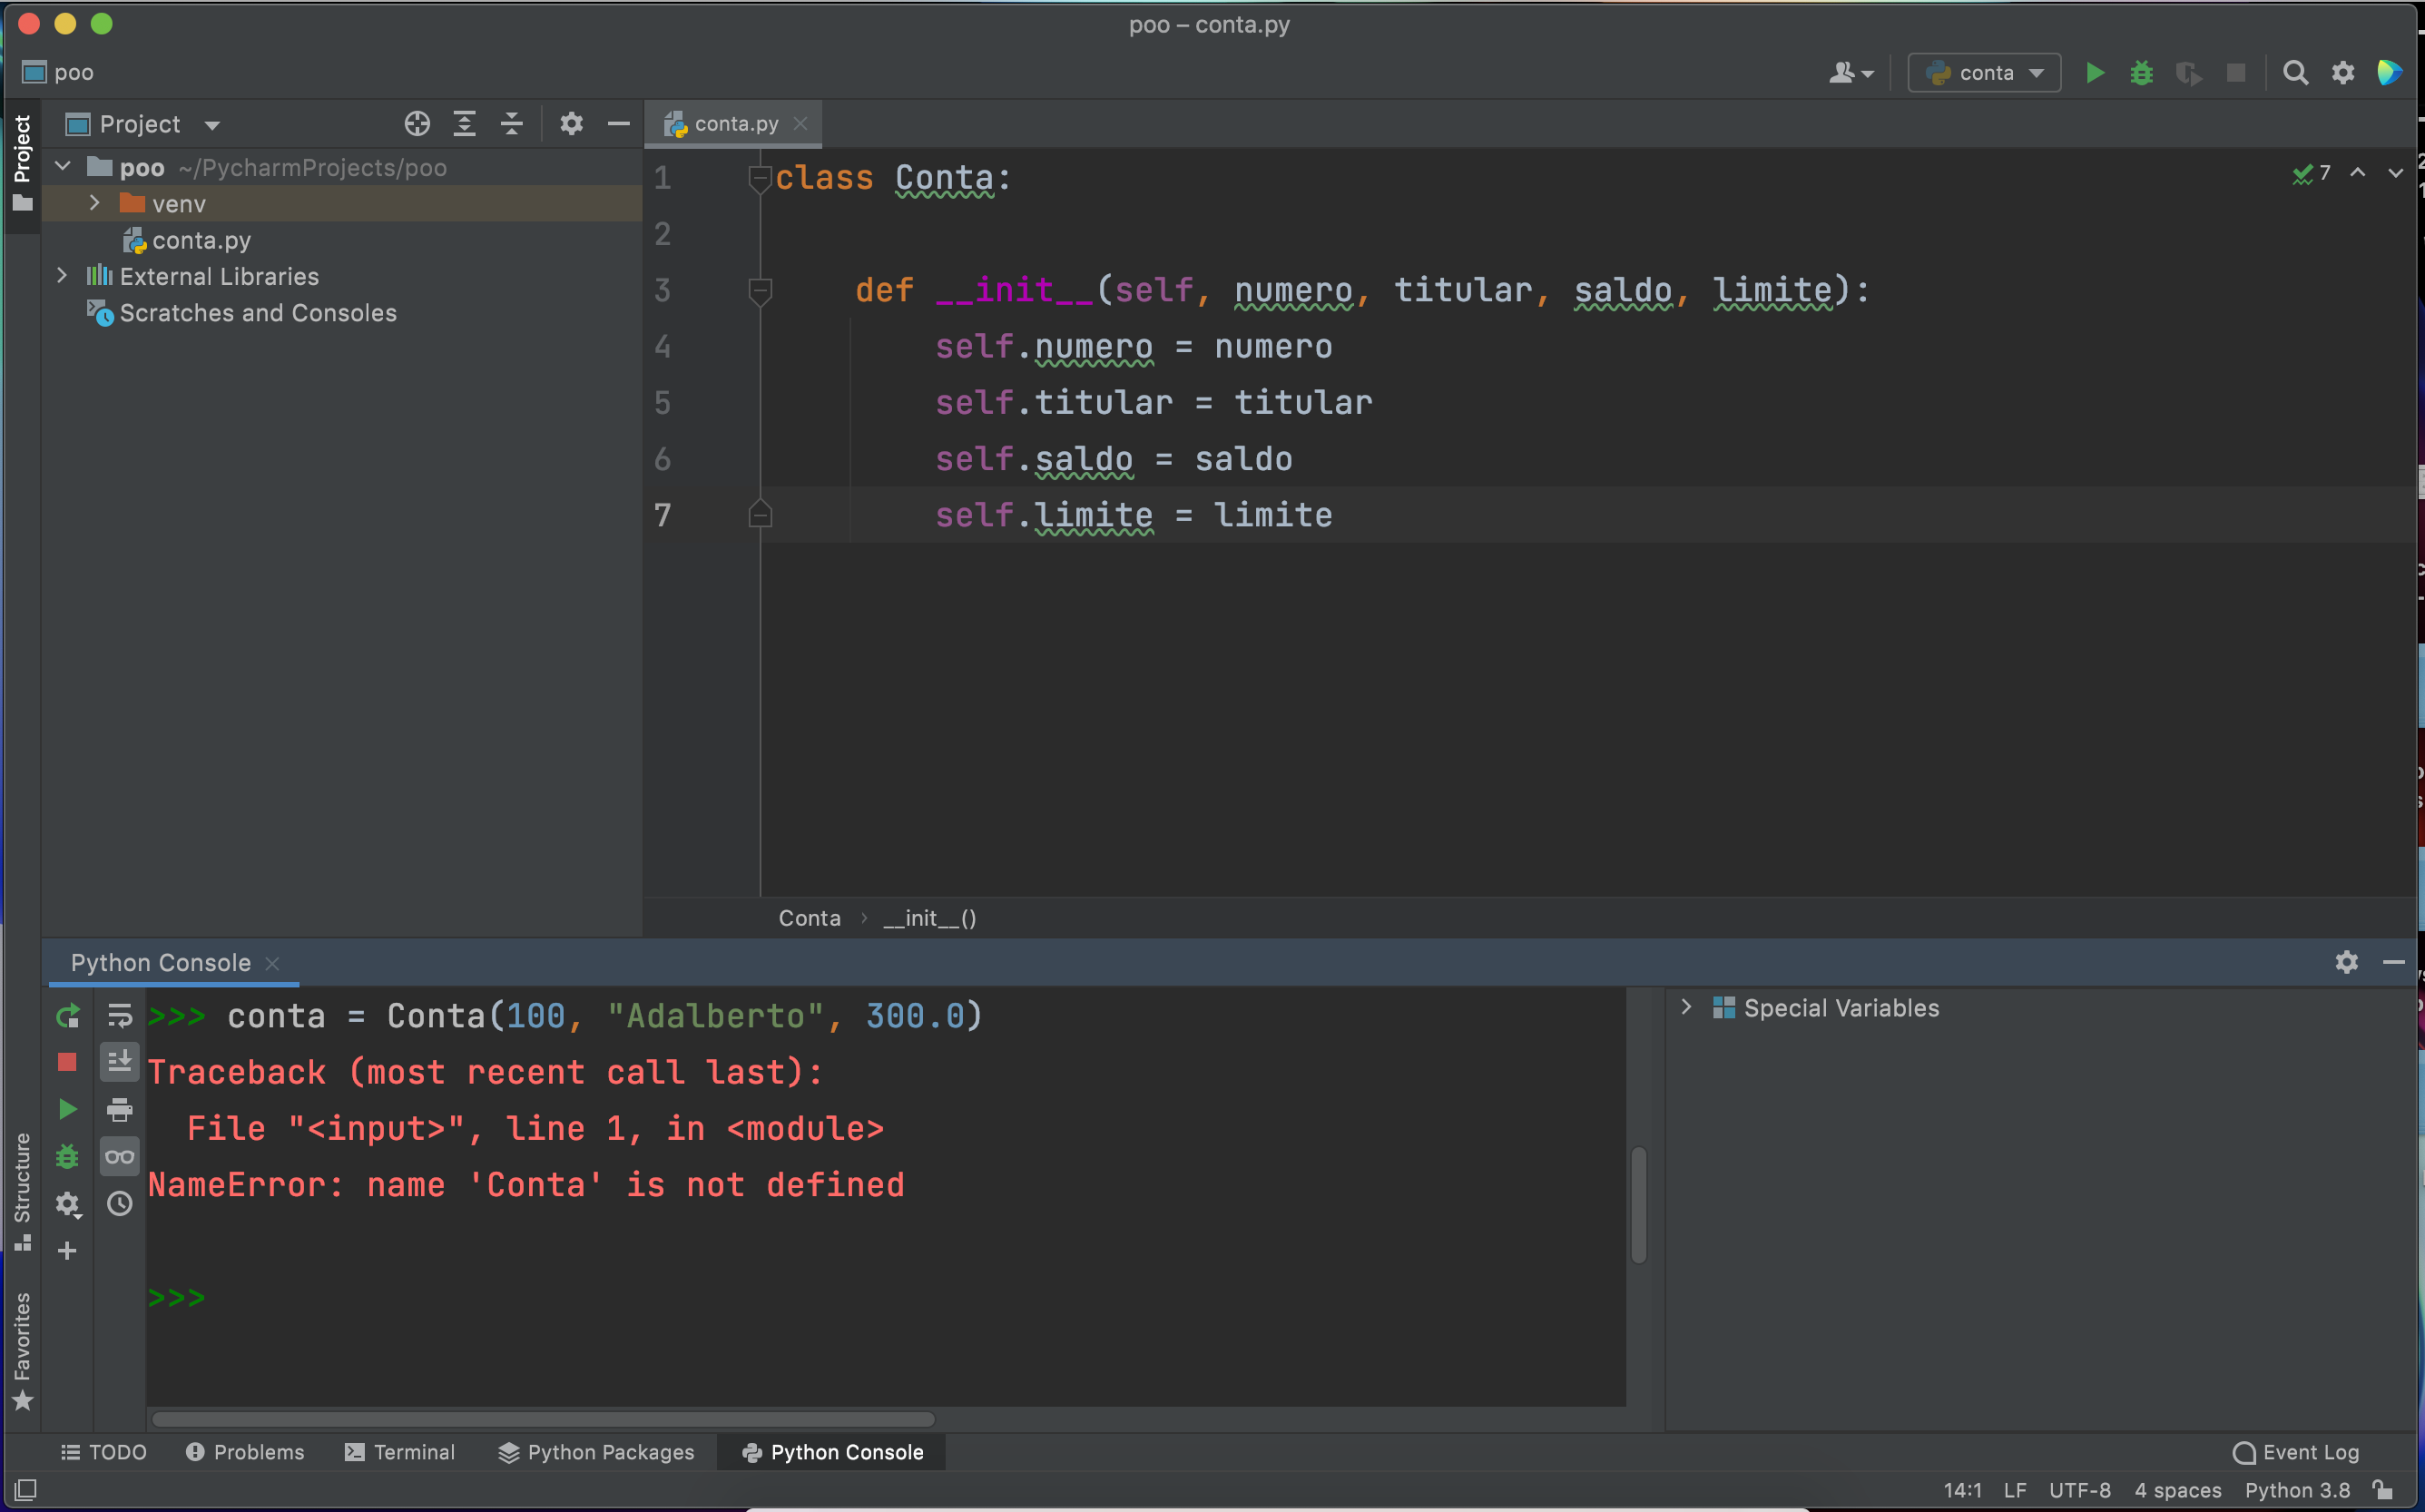Add new console with plus icon
The width and height of the screenshot is (2425, 1512).
point(67,1251)
